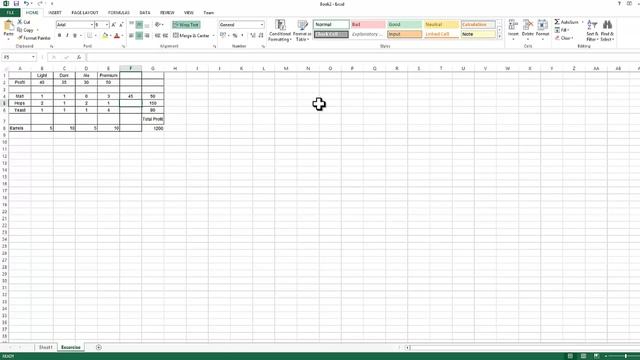Add a new sheet with plus button
Image resolution: width=640 pixels, height=360 pixels.
coord(98,347)
